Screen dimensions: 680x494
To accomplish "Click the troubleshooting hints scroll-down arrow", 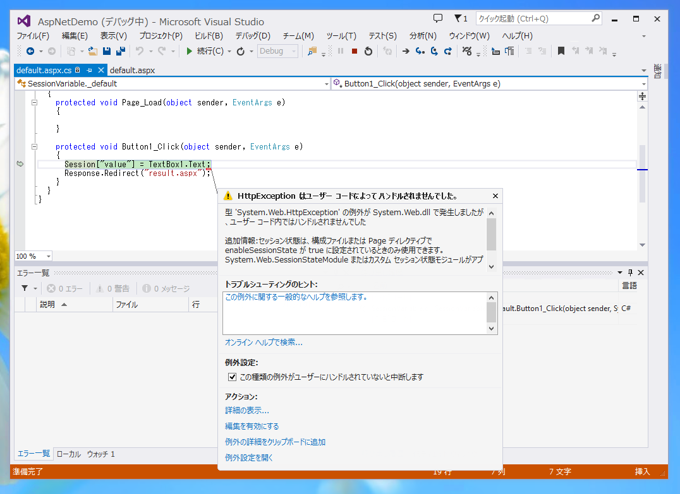I will point(491,329).
